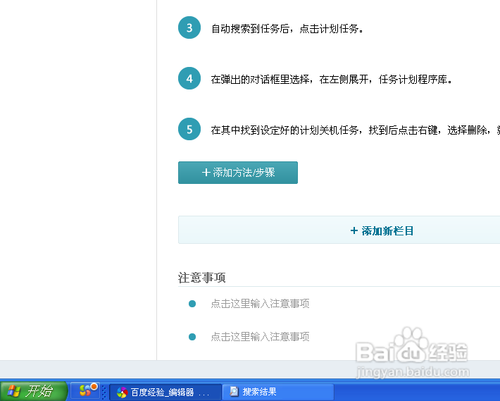The width and height of the screenshot is (500, 401).
Task: Click the 注意事项 section heading
Action: (x=202, y=277)
